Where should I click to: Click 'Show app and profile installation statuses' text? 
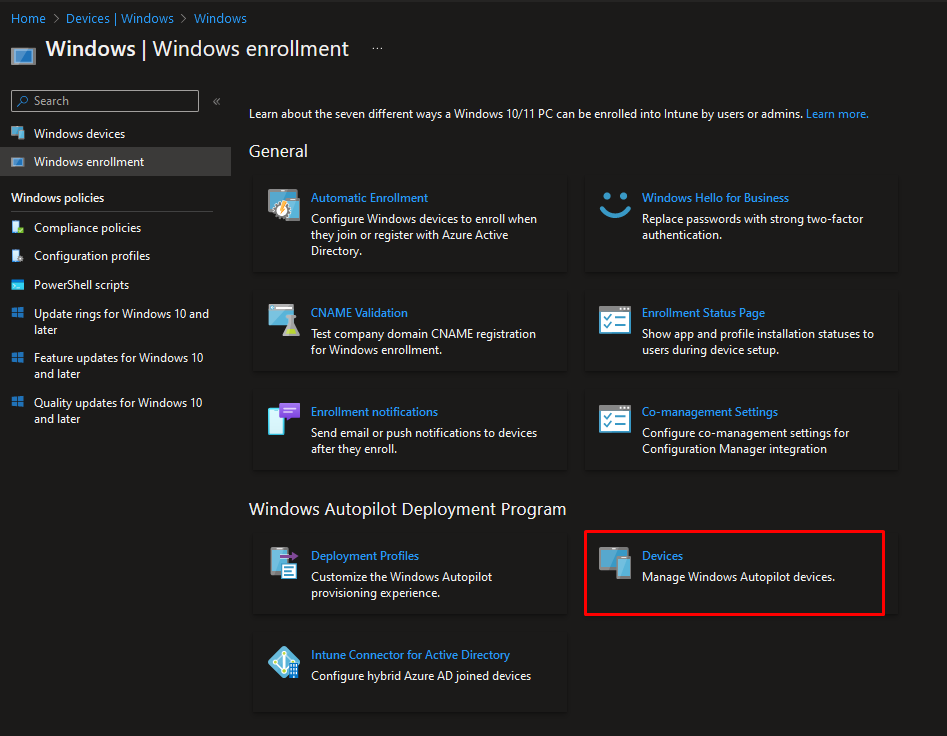[x=758, y=342]
